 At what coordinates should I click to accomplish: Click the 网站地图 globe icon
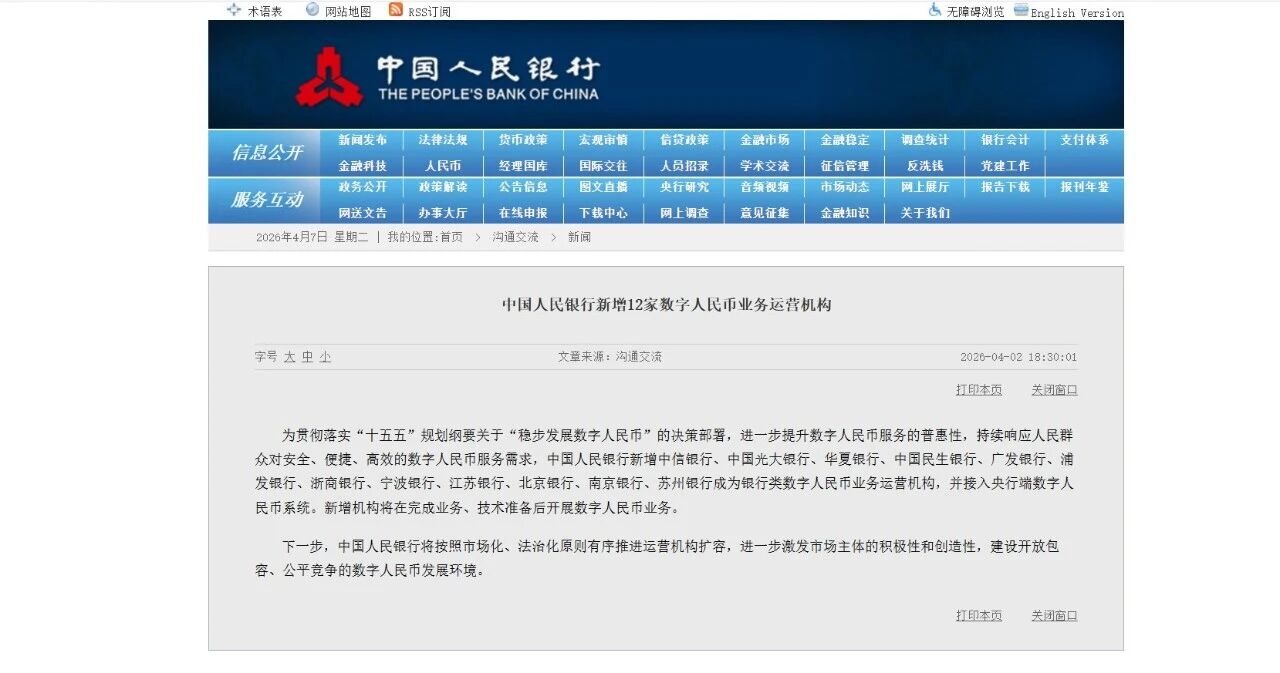313,10
